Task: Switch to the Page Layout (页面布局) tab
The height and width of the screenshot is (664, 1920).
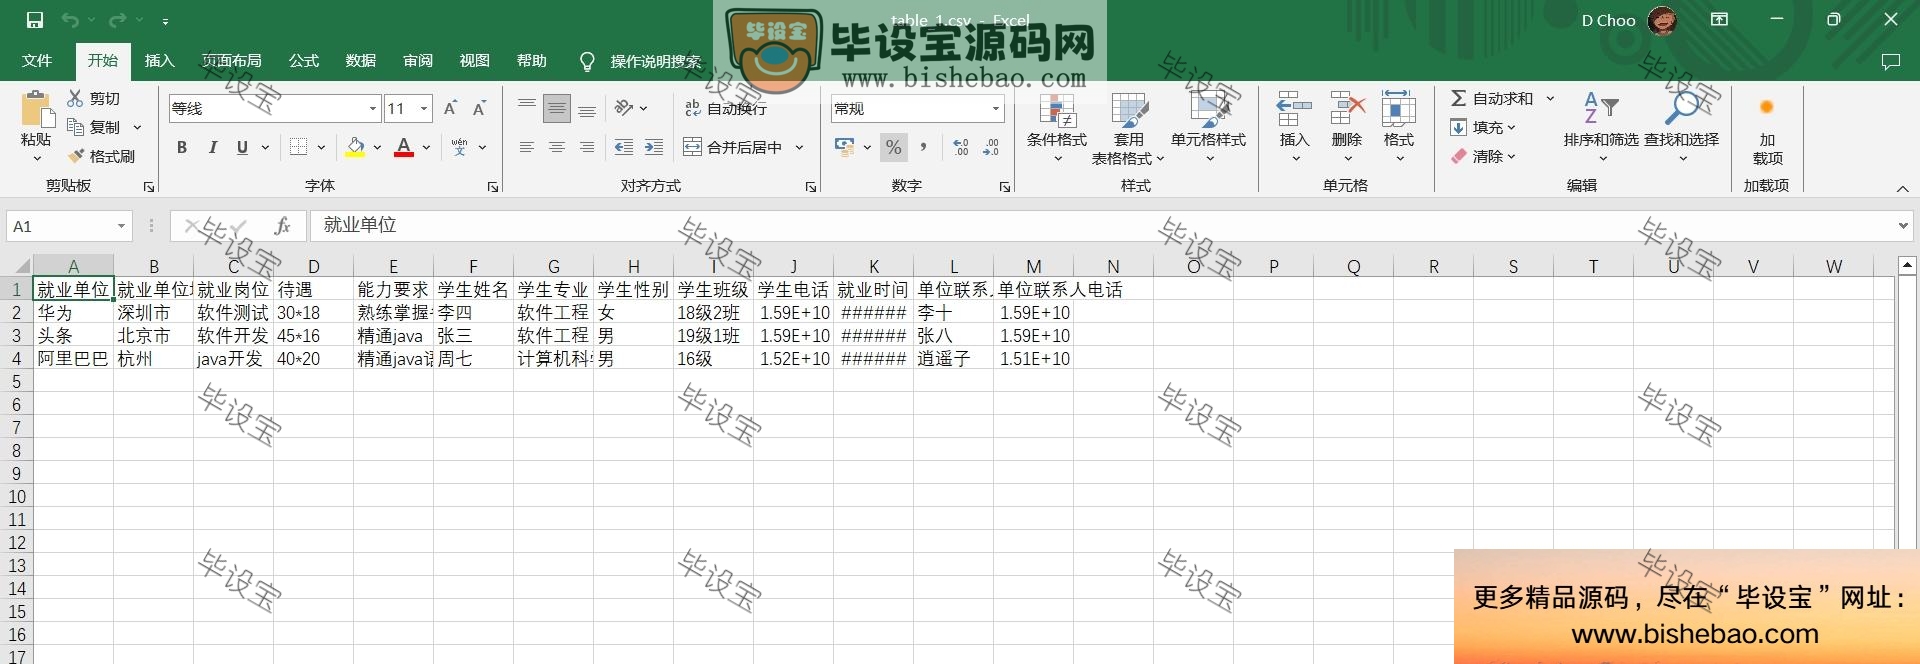Action: [231, 61]
